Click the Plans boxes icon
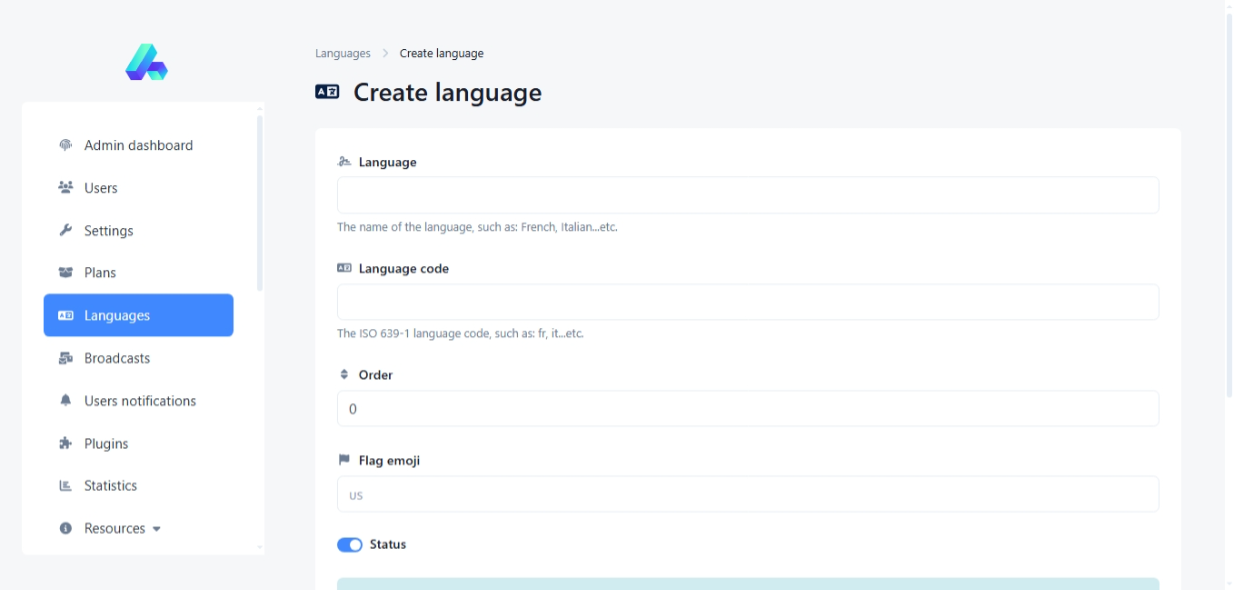Viewport: 1234px width, 590px height. click(66, 273)
